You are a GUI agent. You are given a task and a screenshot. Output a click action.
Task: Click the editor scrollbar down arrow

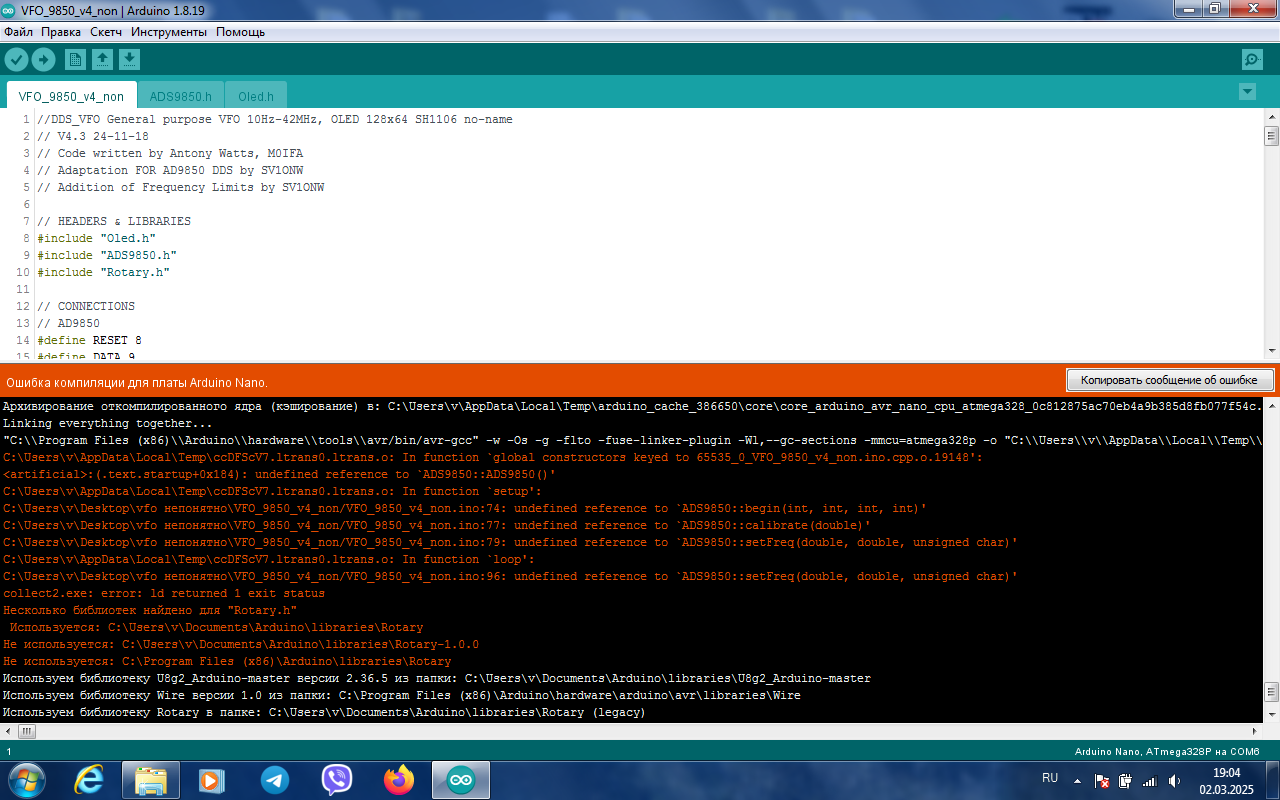click(x=1271, y=351)
